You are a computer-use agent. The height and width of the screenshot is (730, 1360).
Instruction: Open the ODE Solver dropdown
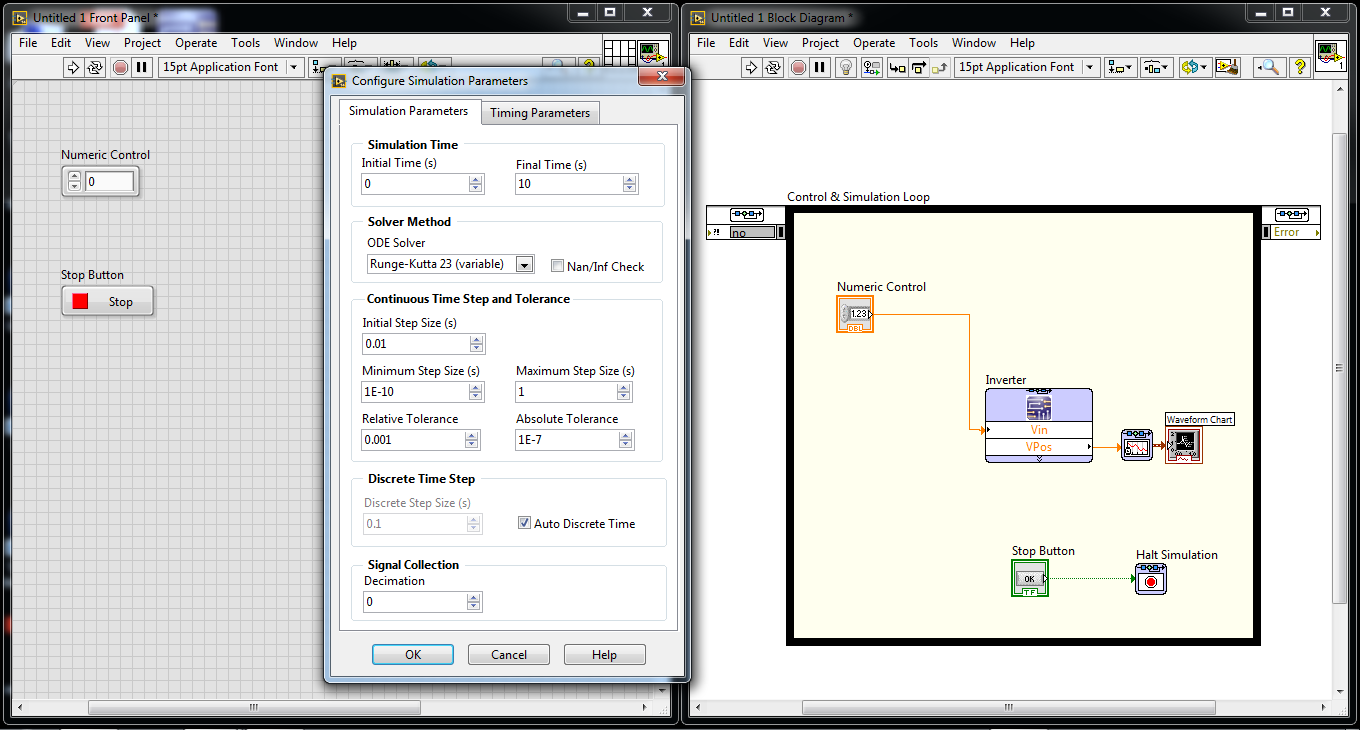click(x=523, y=264)
